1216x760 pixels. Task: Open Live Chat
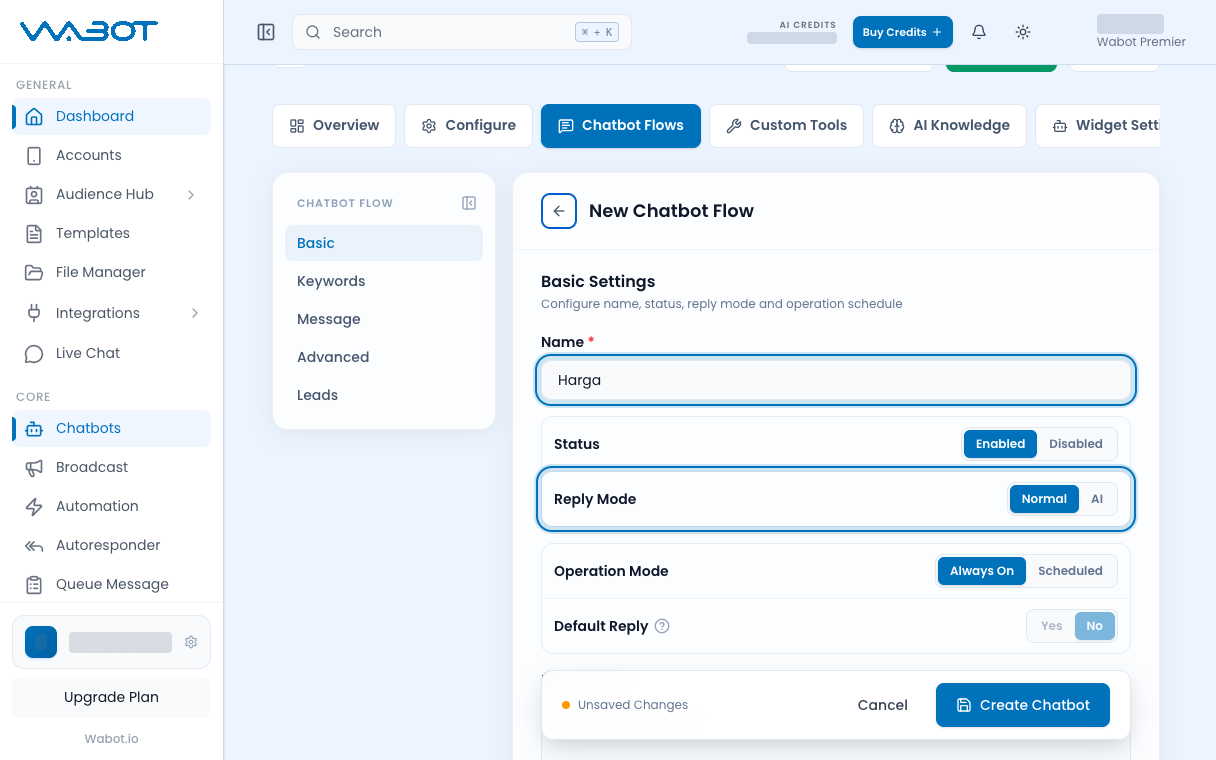(112, 353)
